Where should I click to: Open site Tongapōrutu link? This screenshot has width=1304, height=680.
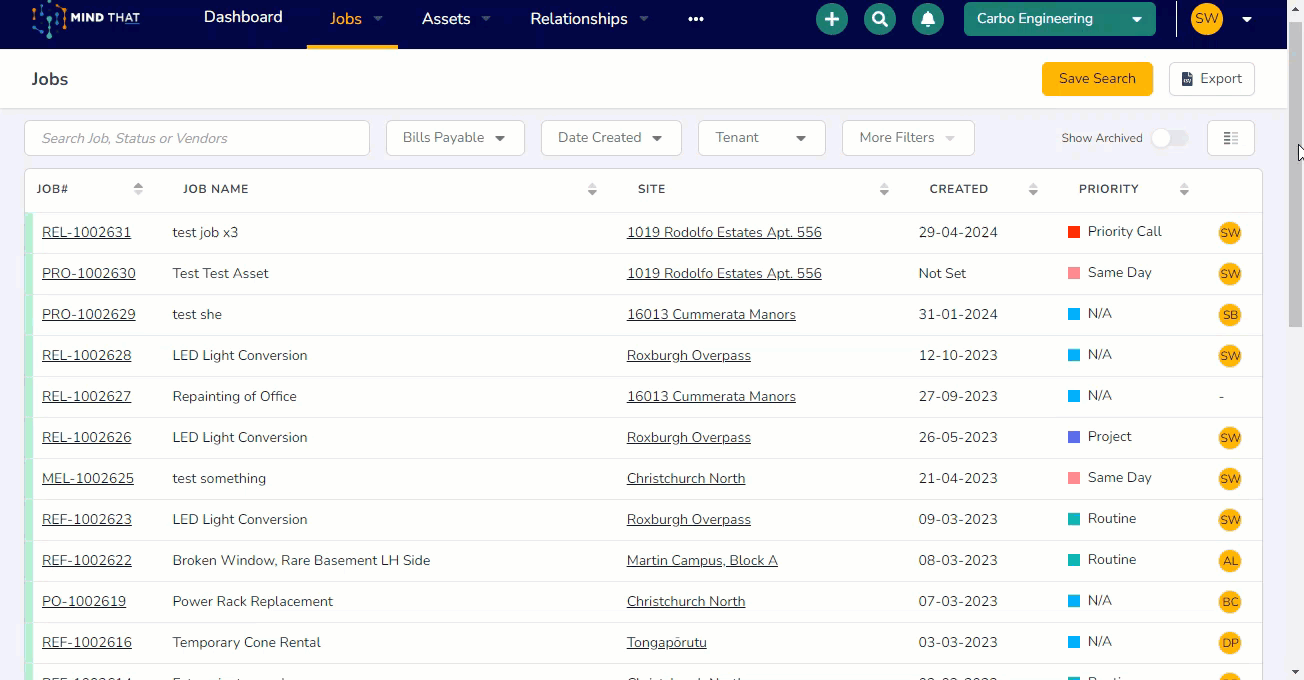pos(667,643)
